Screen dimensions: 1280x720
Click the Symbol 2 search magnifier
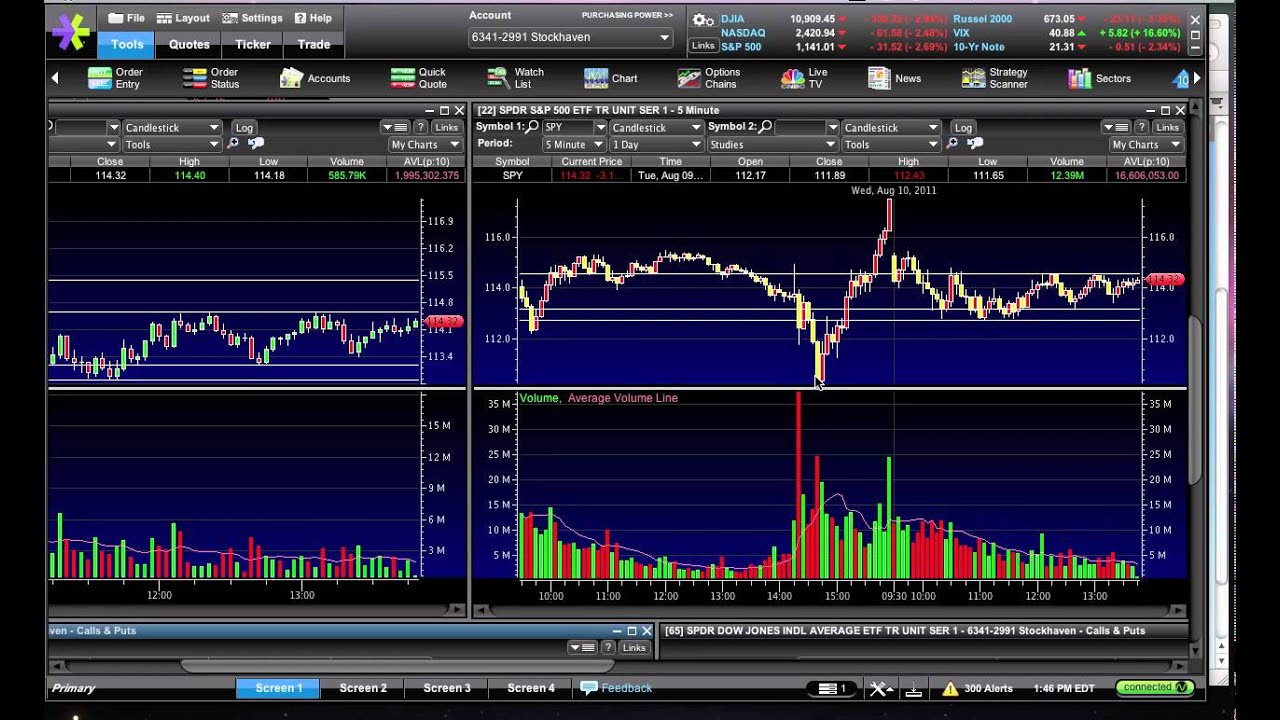click(x=765, y=127)
